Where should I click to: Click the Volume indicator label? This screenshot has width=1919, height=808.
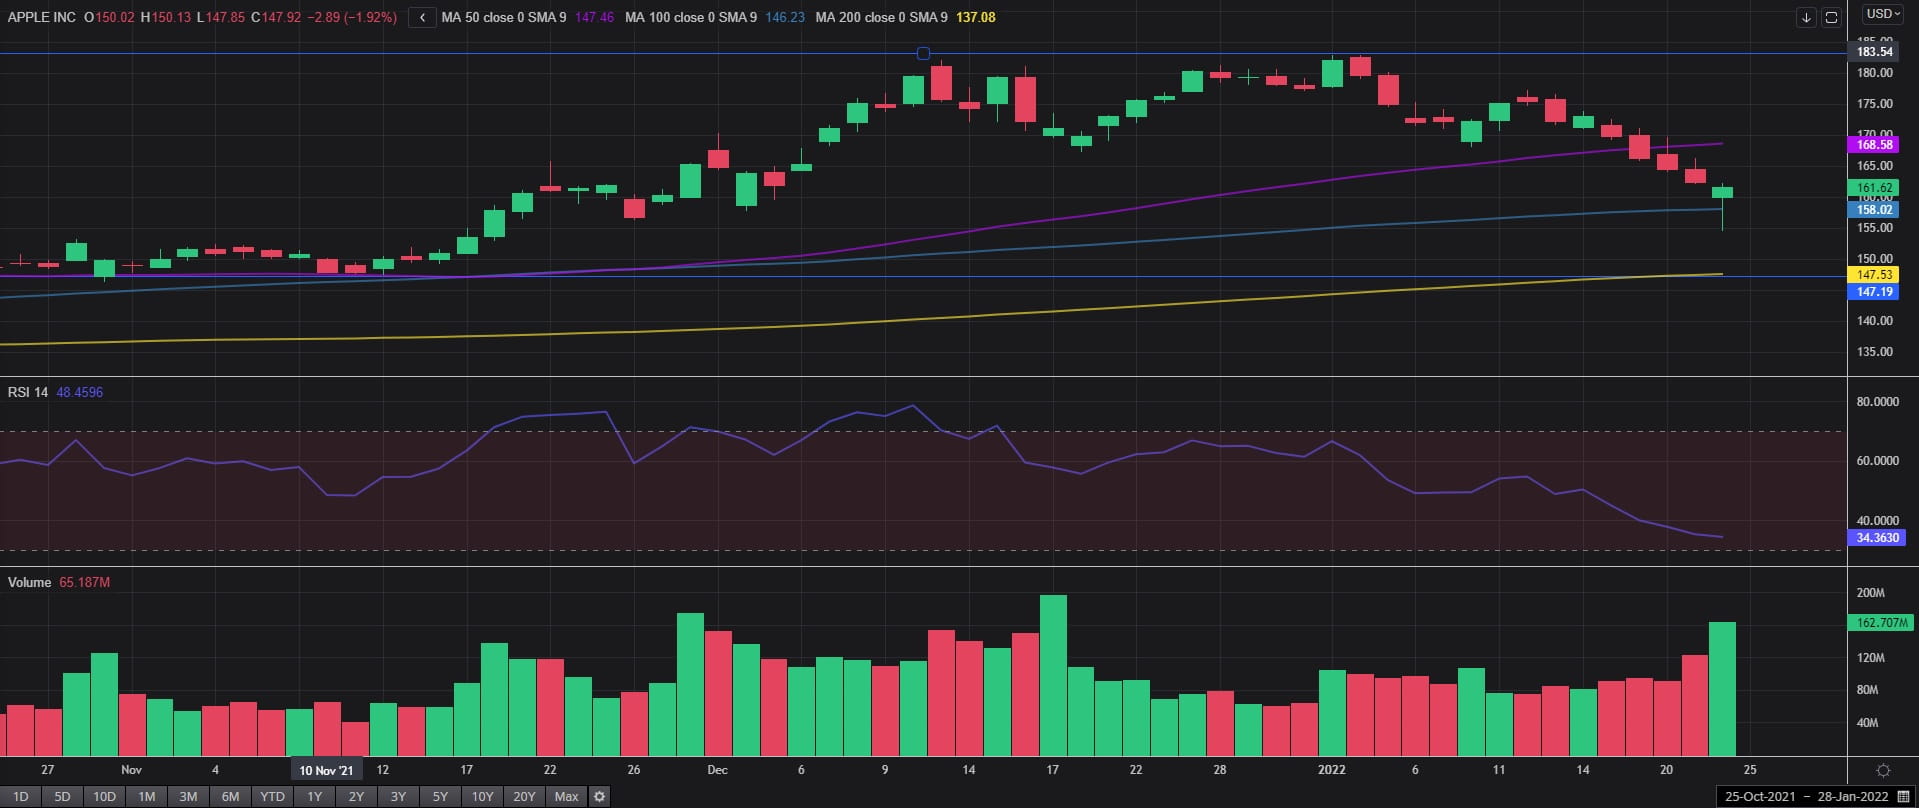[x=30, y=582]
